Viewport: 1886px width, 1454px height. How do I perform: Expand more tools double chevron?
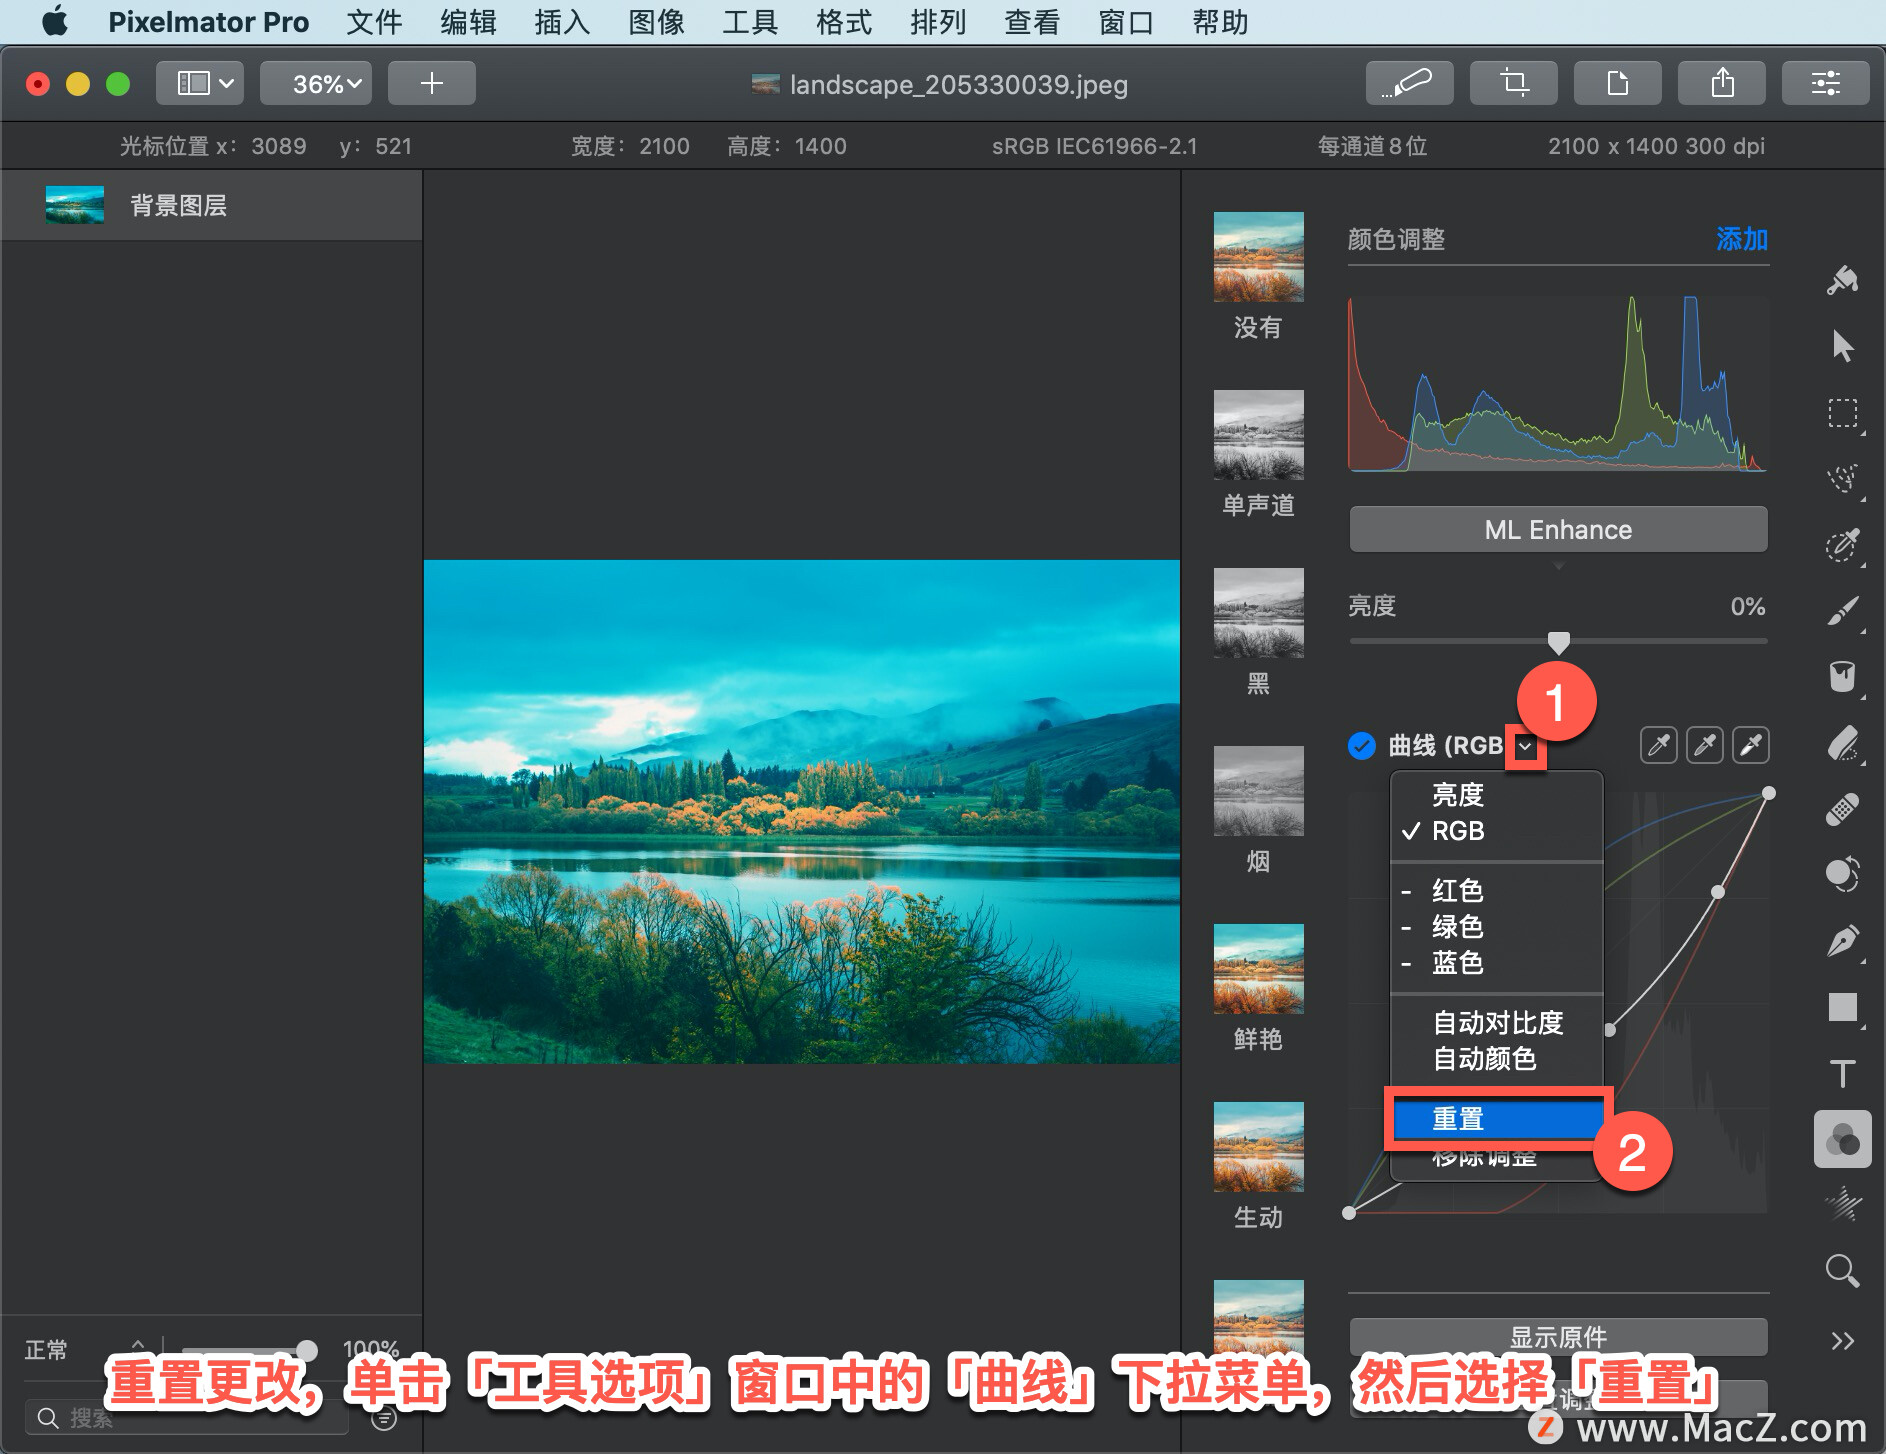1842,1340
